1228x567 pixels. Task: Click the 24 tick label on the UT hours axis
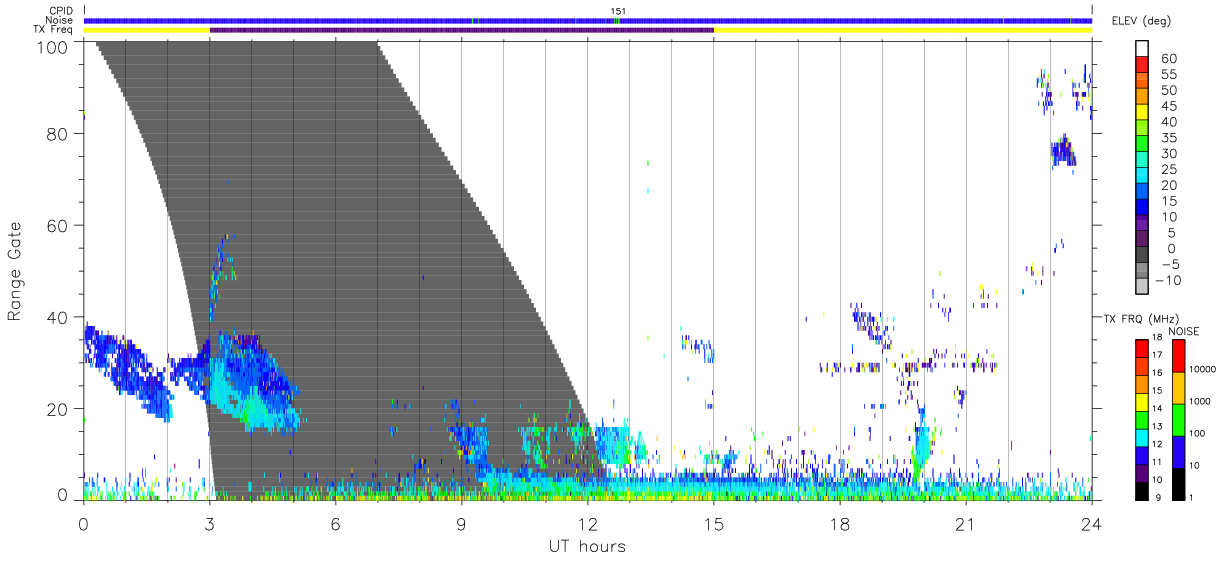[x=1092, y=522]
